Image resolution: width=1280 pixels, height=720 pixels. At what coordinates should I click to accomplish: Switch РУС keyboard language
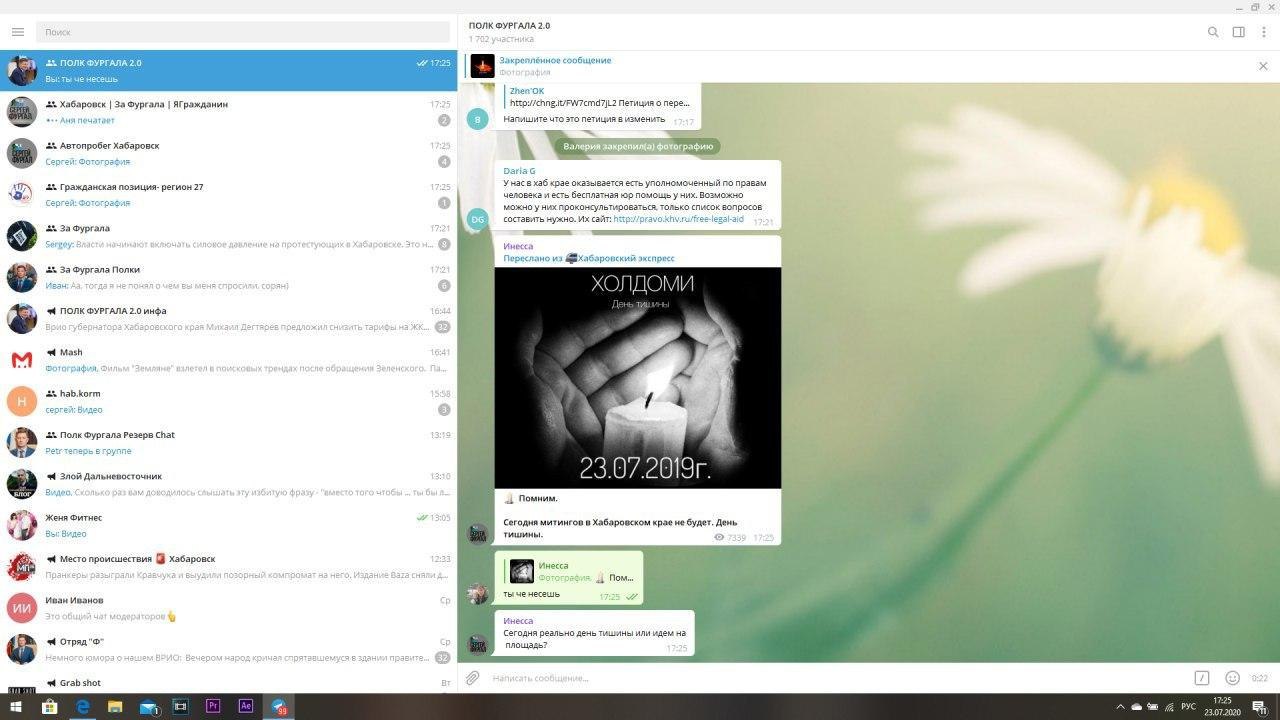click(1188, 706)
